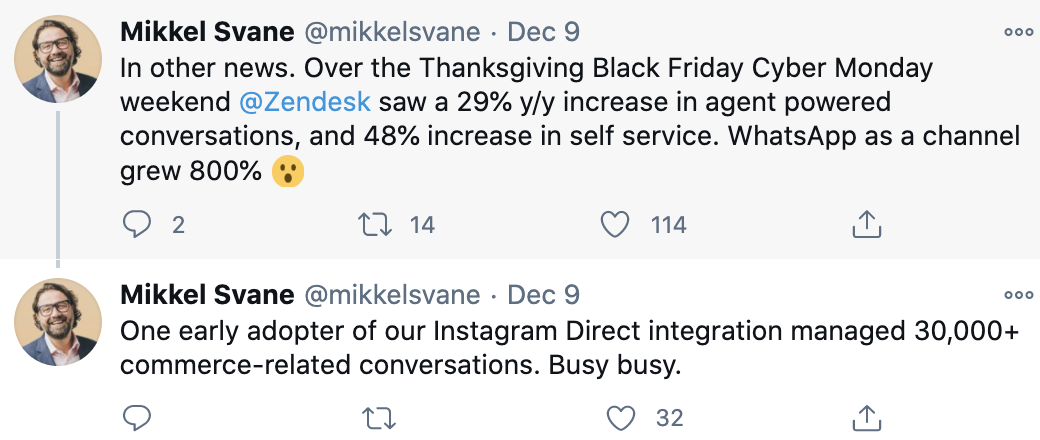Reply to the Zendesk Black Friday tweet

click(137, 225)
